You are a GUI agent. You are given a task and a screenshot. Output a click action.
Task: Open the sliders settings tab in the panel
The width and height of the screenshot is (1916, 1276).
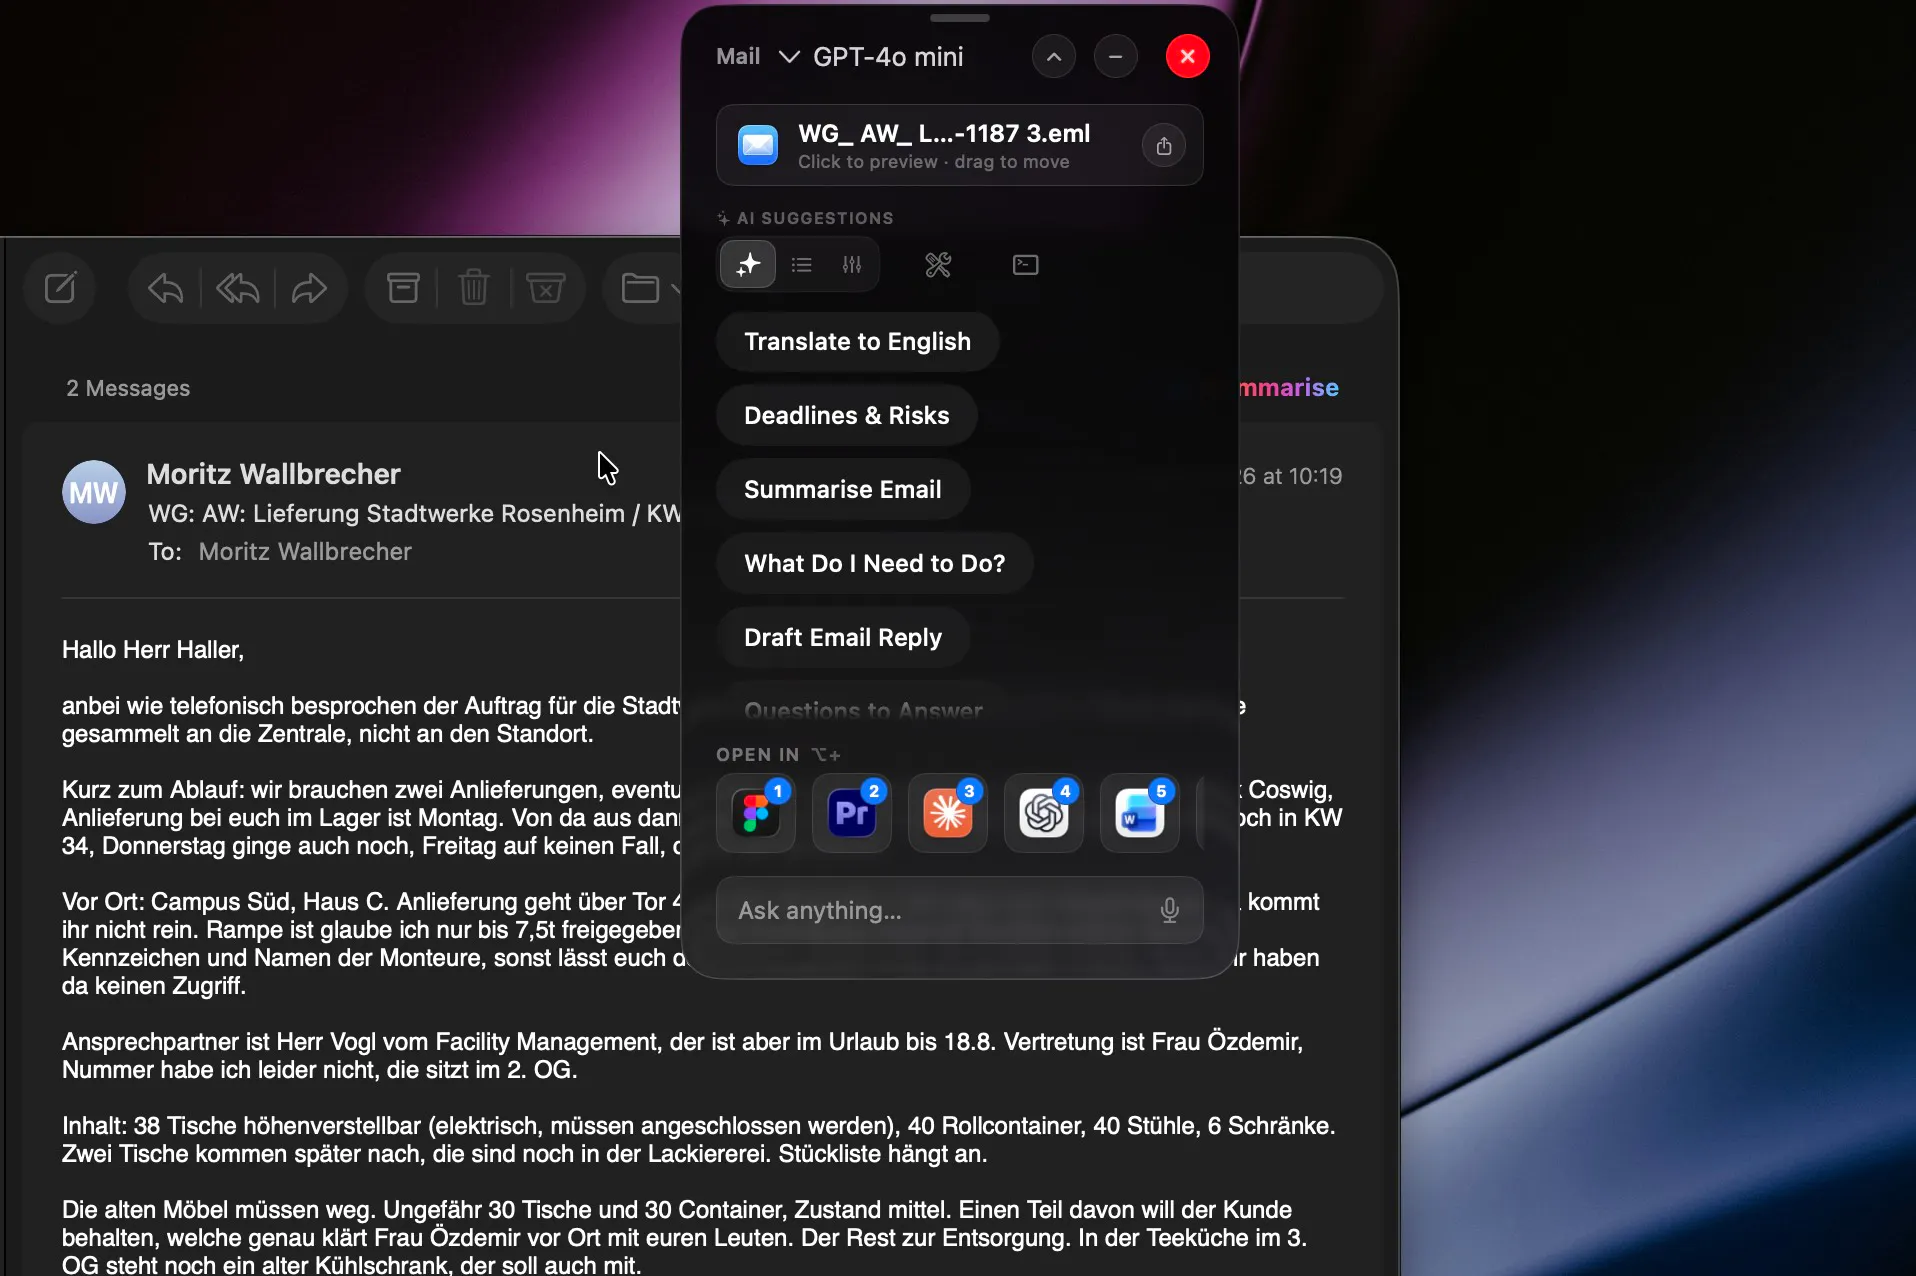[852, 265]
